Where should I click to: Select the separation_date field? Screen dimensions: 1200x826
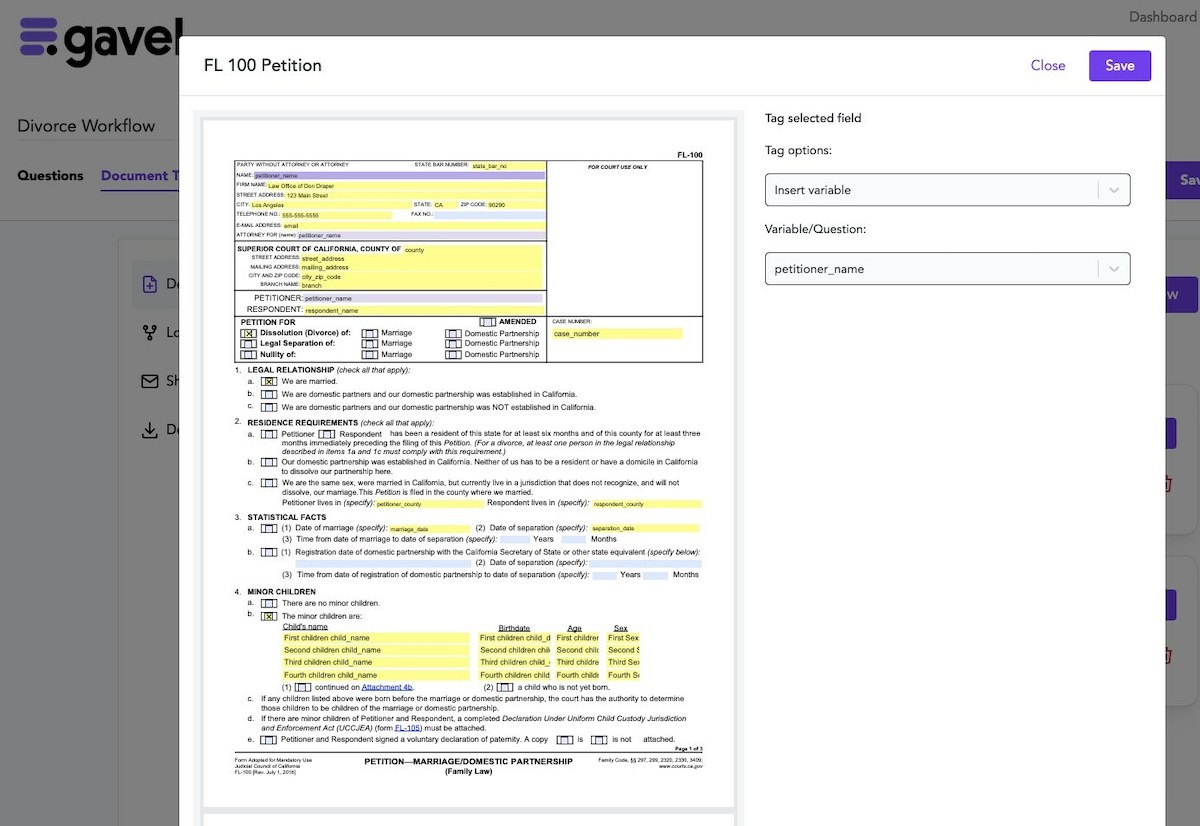[x=645, y=528]
